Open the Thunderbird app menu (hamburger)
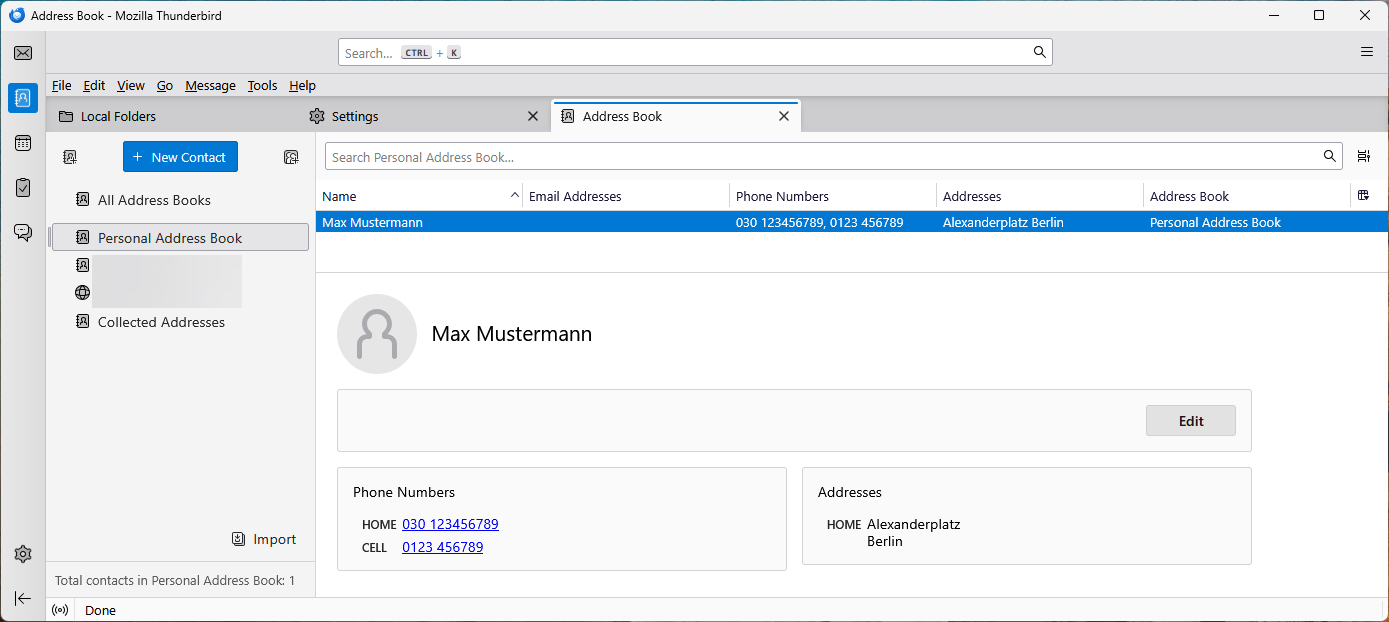The height and width of the screenshot is (622, 1389). click(1366, 52)
